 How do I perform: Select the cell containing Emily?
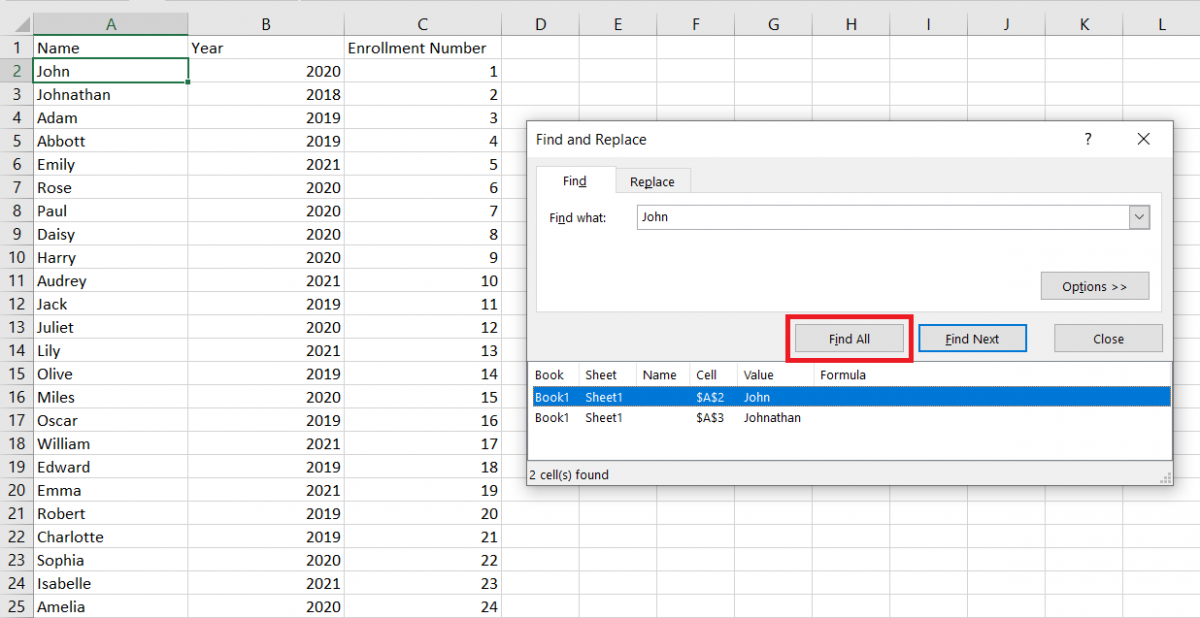tap(111, 165)
